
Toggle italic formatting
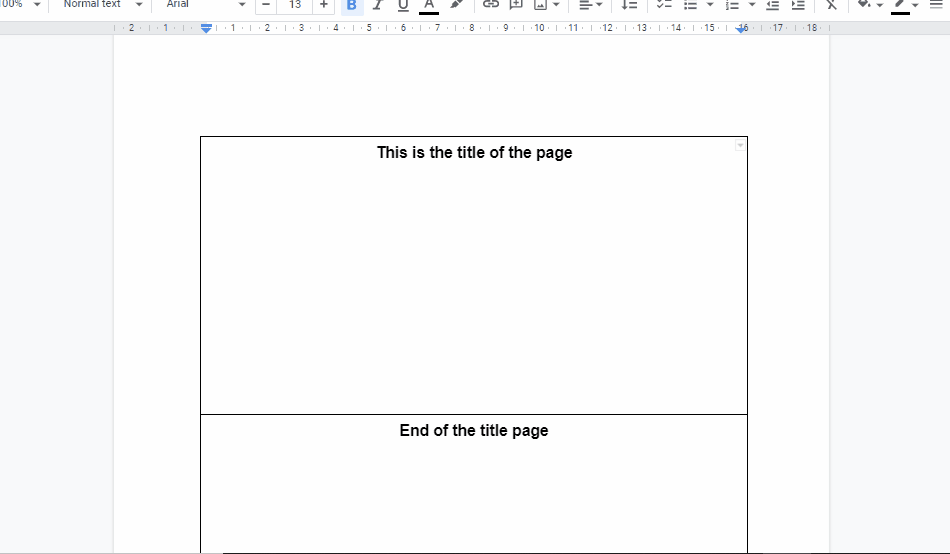(x=377, y=5)
